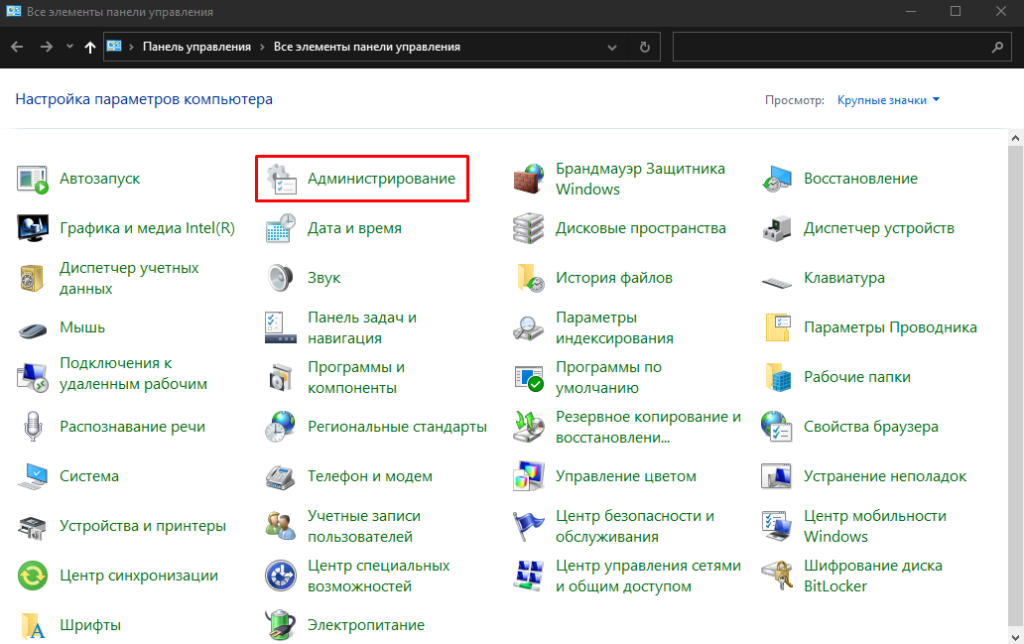The width and height of the screenshot is (1024, 644).
Task: Click the Мышь mouse icon
Action: pos(33,328)
